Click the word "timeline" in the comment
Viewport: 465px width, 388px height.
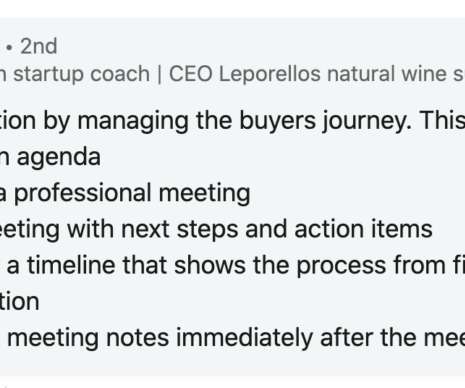(x=71, y=266)
